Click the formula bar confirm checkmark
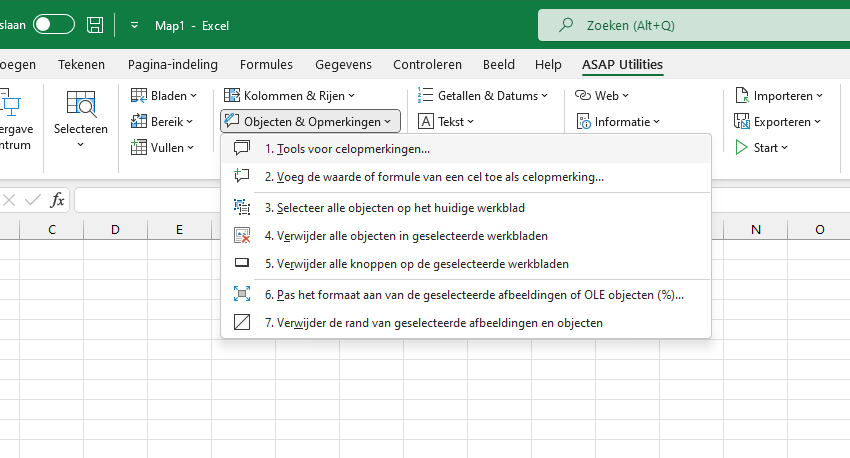Viewport: 850px width, 458px height. point(33,201)
